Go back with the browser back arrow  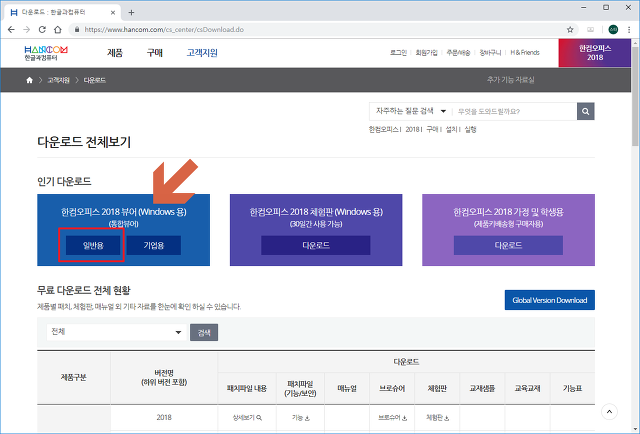(11, 29)
